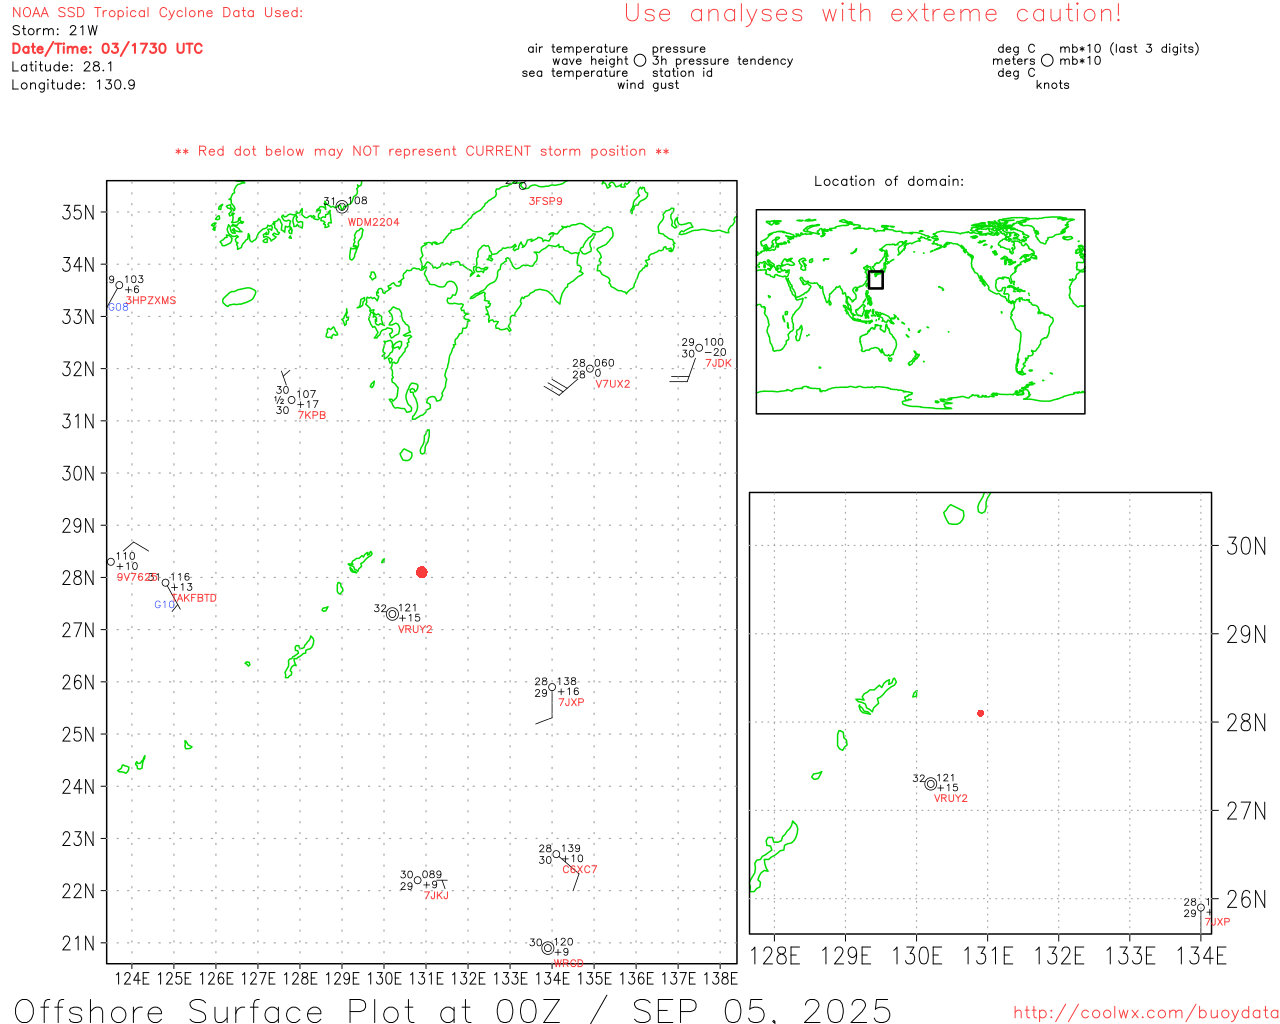Viewport: 1280px width, 1024px height.
Task: Click the inset map's 128E axis label
Action: [x=775, y=956]
